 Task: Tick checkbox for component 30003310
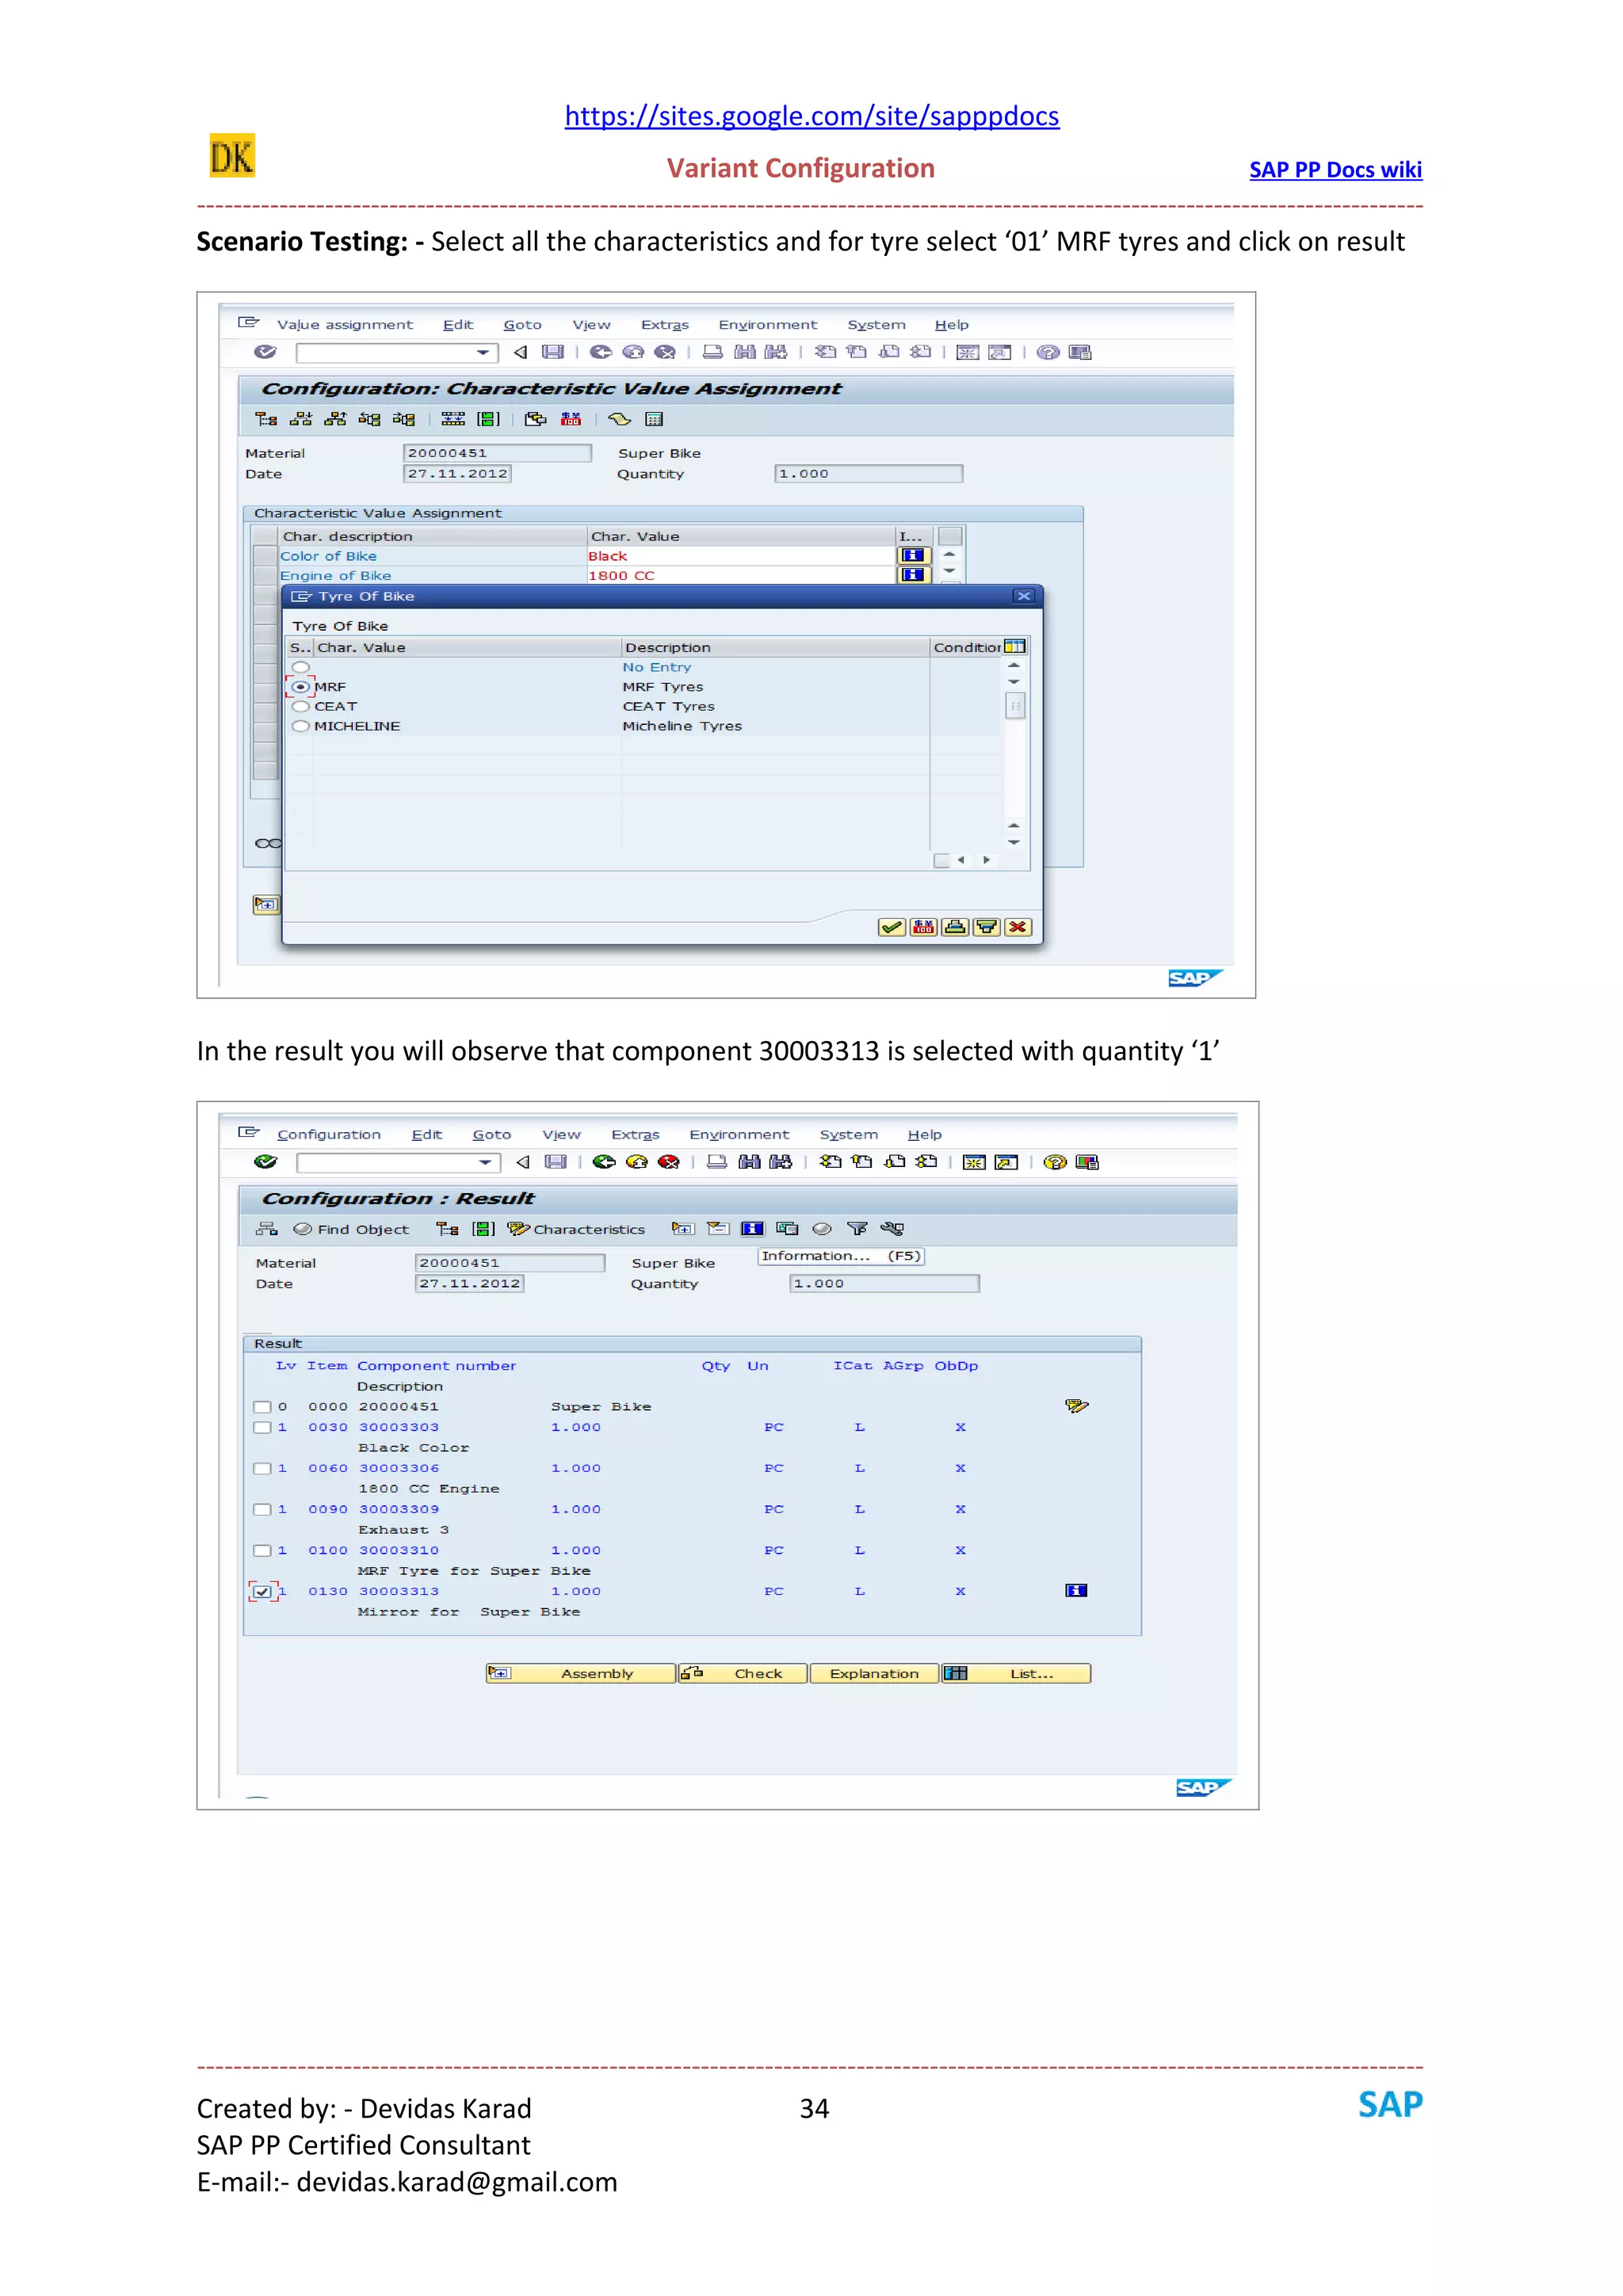(262, 1551)
